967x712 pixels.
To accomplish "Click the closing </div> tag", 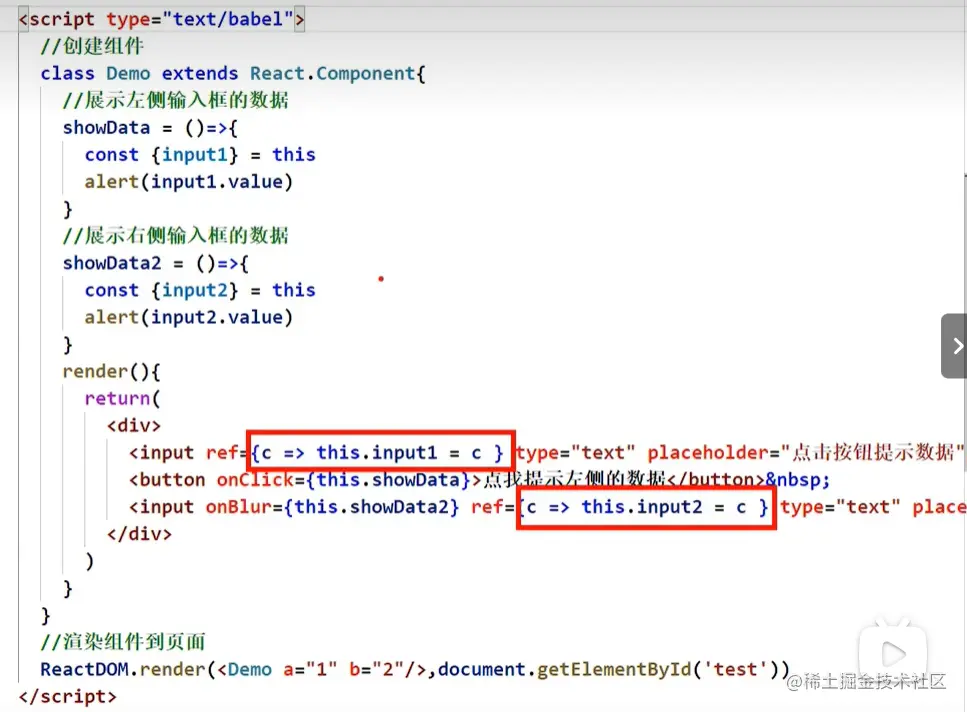I will [139, 534].
